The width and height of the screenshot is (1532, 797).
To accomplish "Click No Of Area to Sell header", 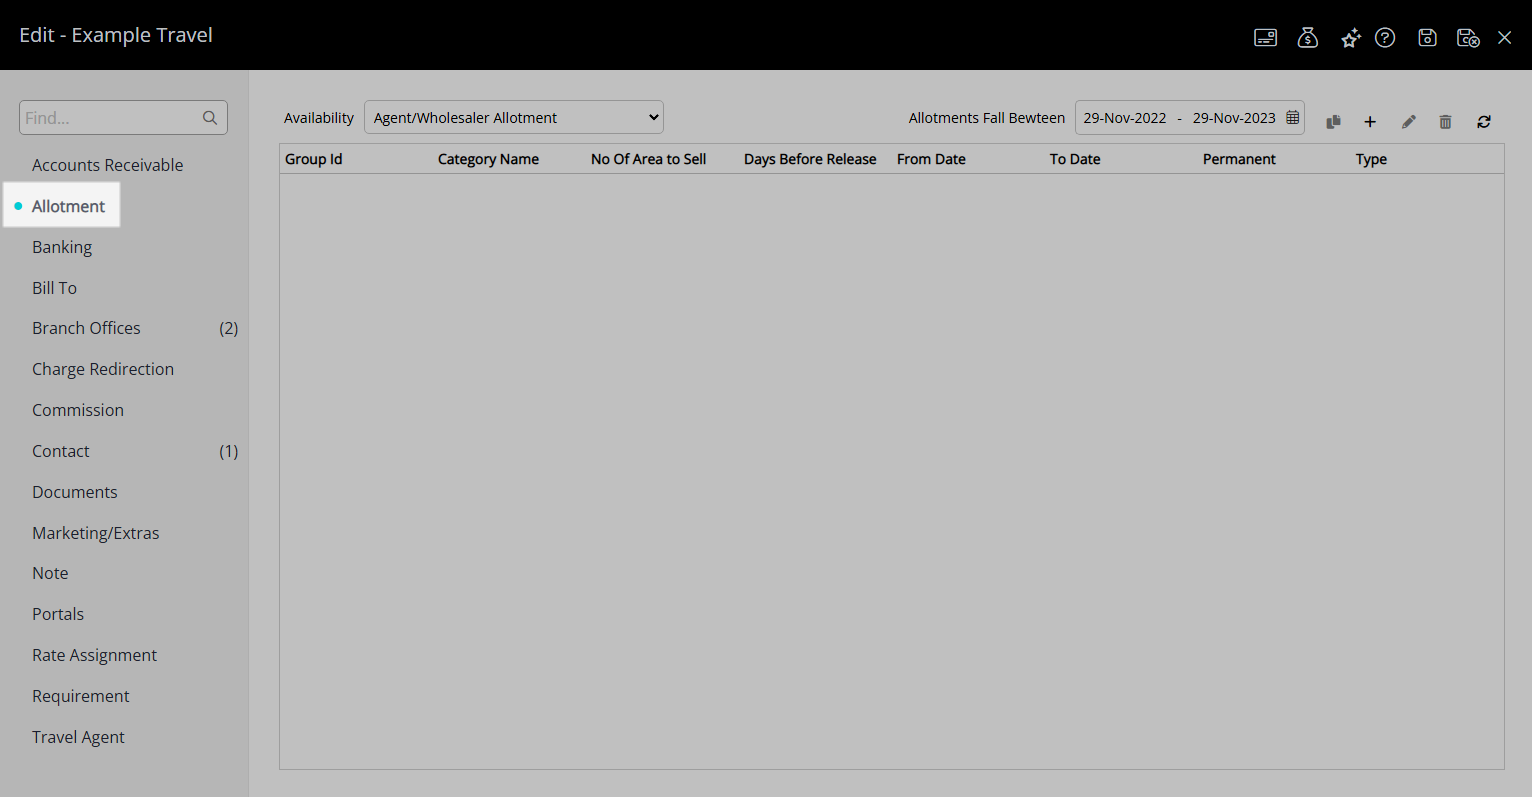I will click(x=649, y=159).
